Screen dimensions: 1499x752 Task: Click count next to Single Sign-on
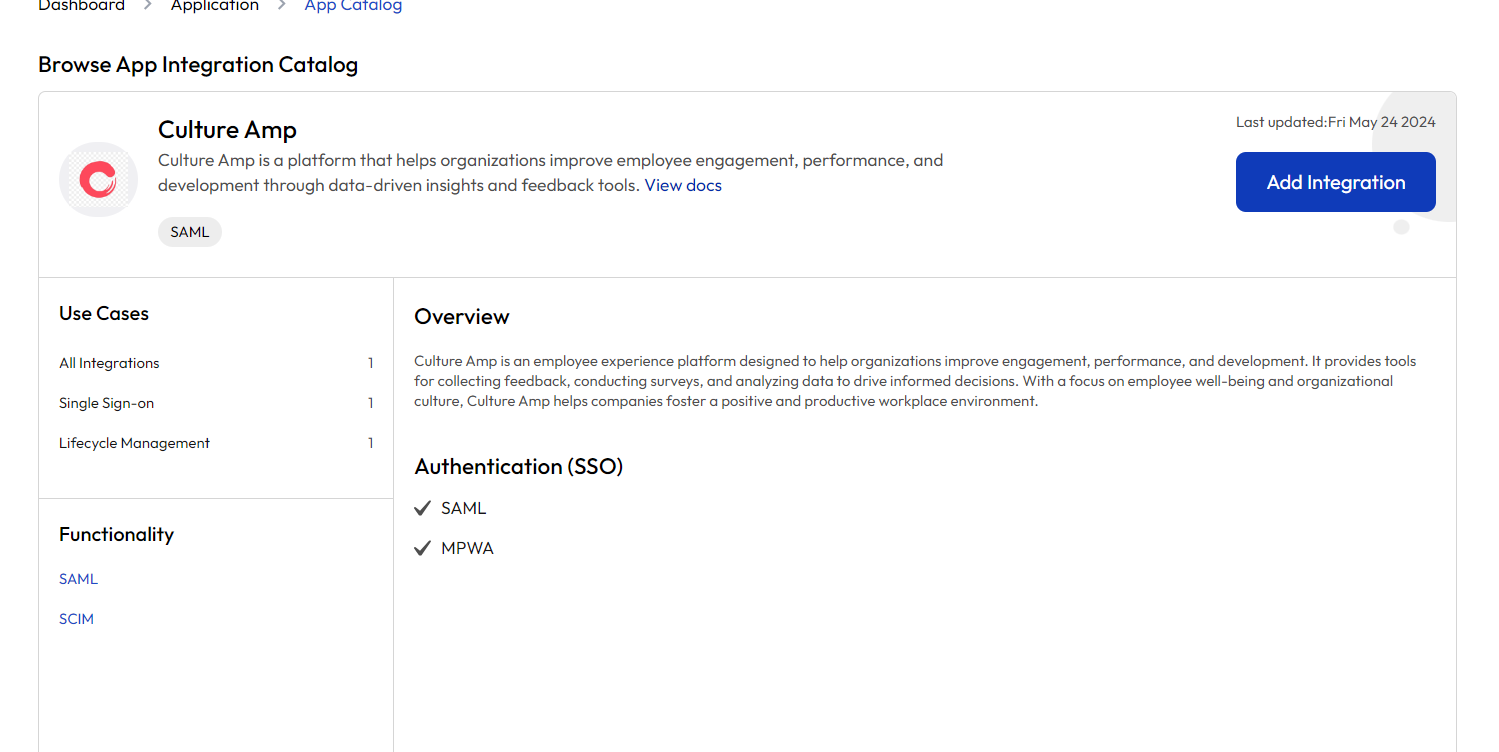(x=370, y=403)
